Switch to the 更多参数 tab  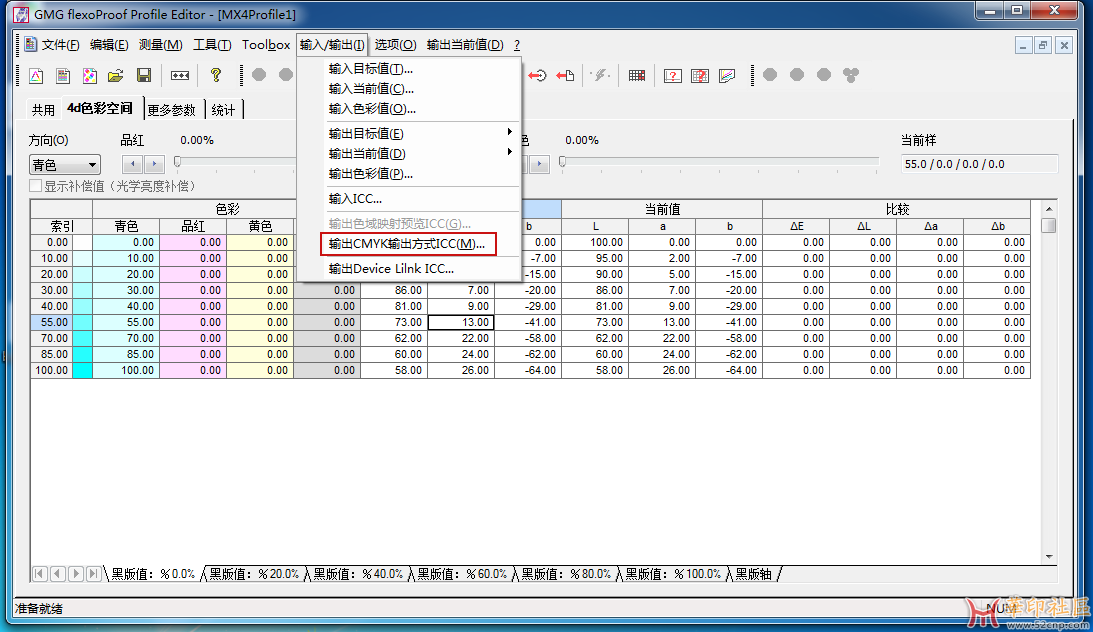coord(171,109)
